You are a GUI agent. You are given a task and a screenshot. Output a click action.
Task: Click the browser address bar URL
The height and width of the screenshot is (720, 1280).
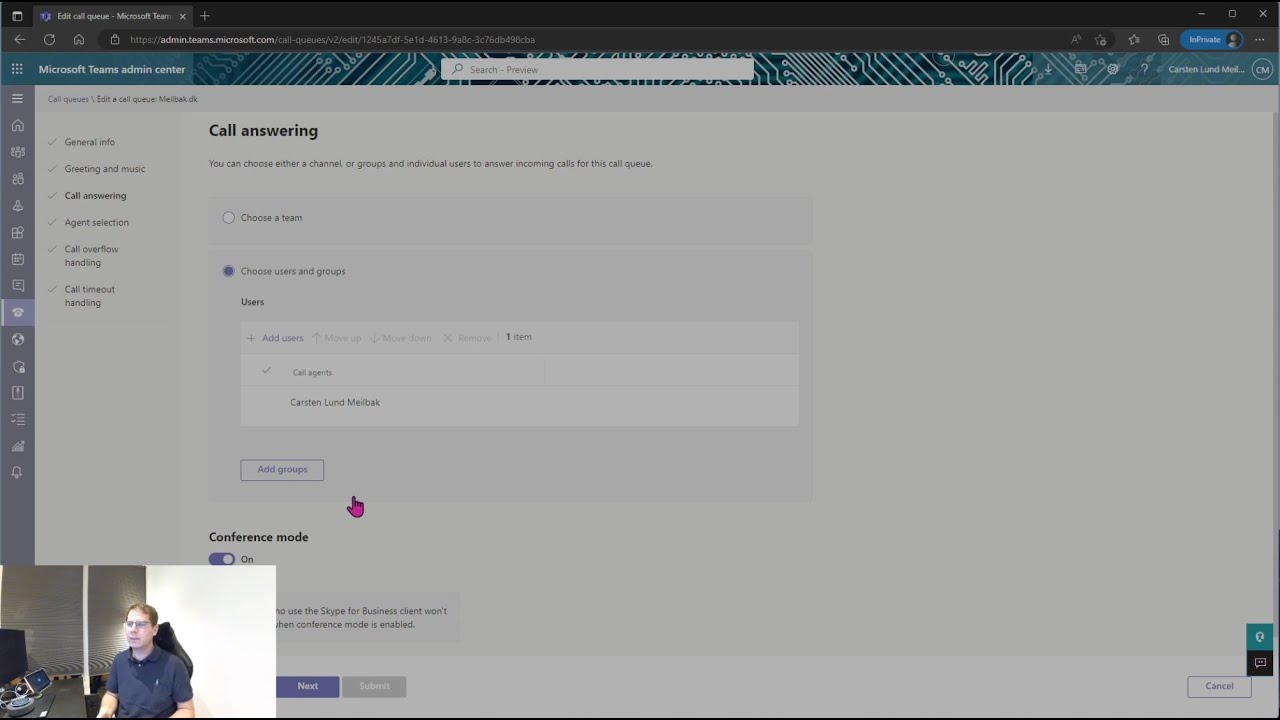(332, 40)
